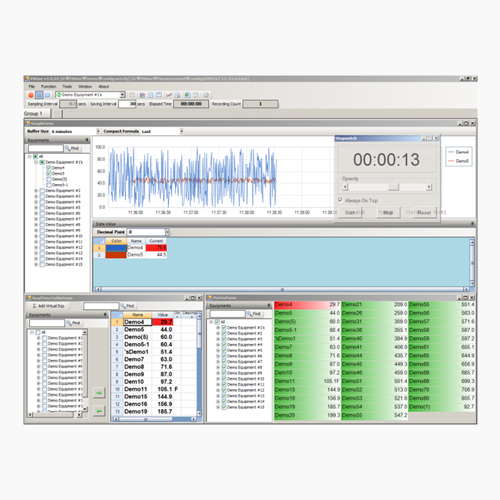Image resolution: width=500 pixels, height=500 pixels.
Task: Check All in realtime table equipment tree
Action: pos(38,332)
